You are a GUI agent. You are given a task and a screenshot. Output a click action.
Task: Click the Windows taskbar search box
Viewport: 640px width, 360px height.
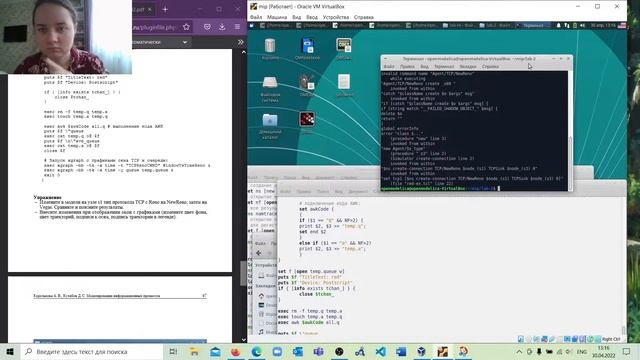point(91,351)
